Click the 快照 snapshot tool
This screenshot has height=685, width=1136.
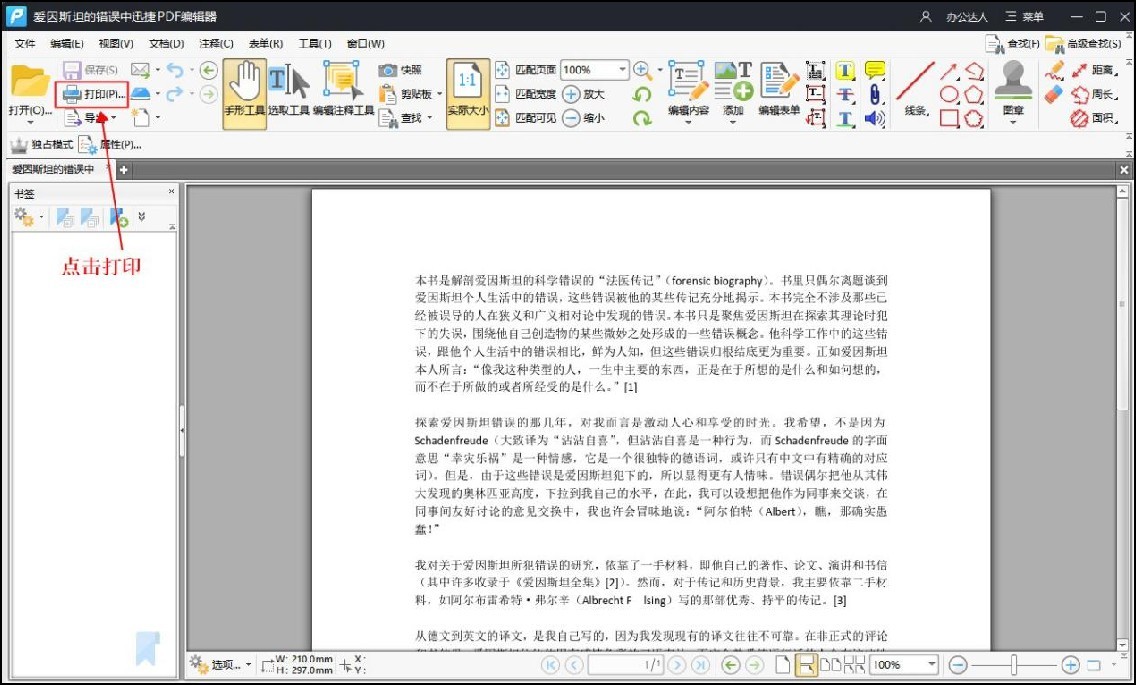click(x=394, y=70)
